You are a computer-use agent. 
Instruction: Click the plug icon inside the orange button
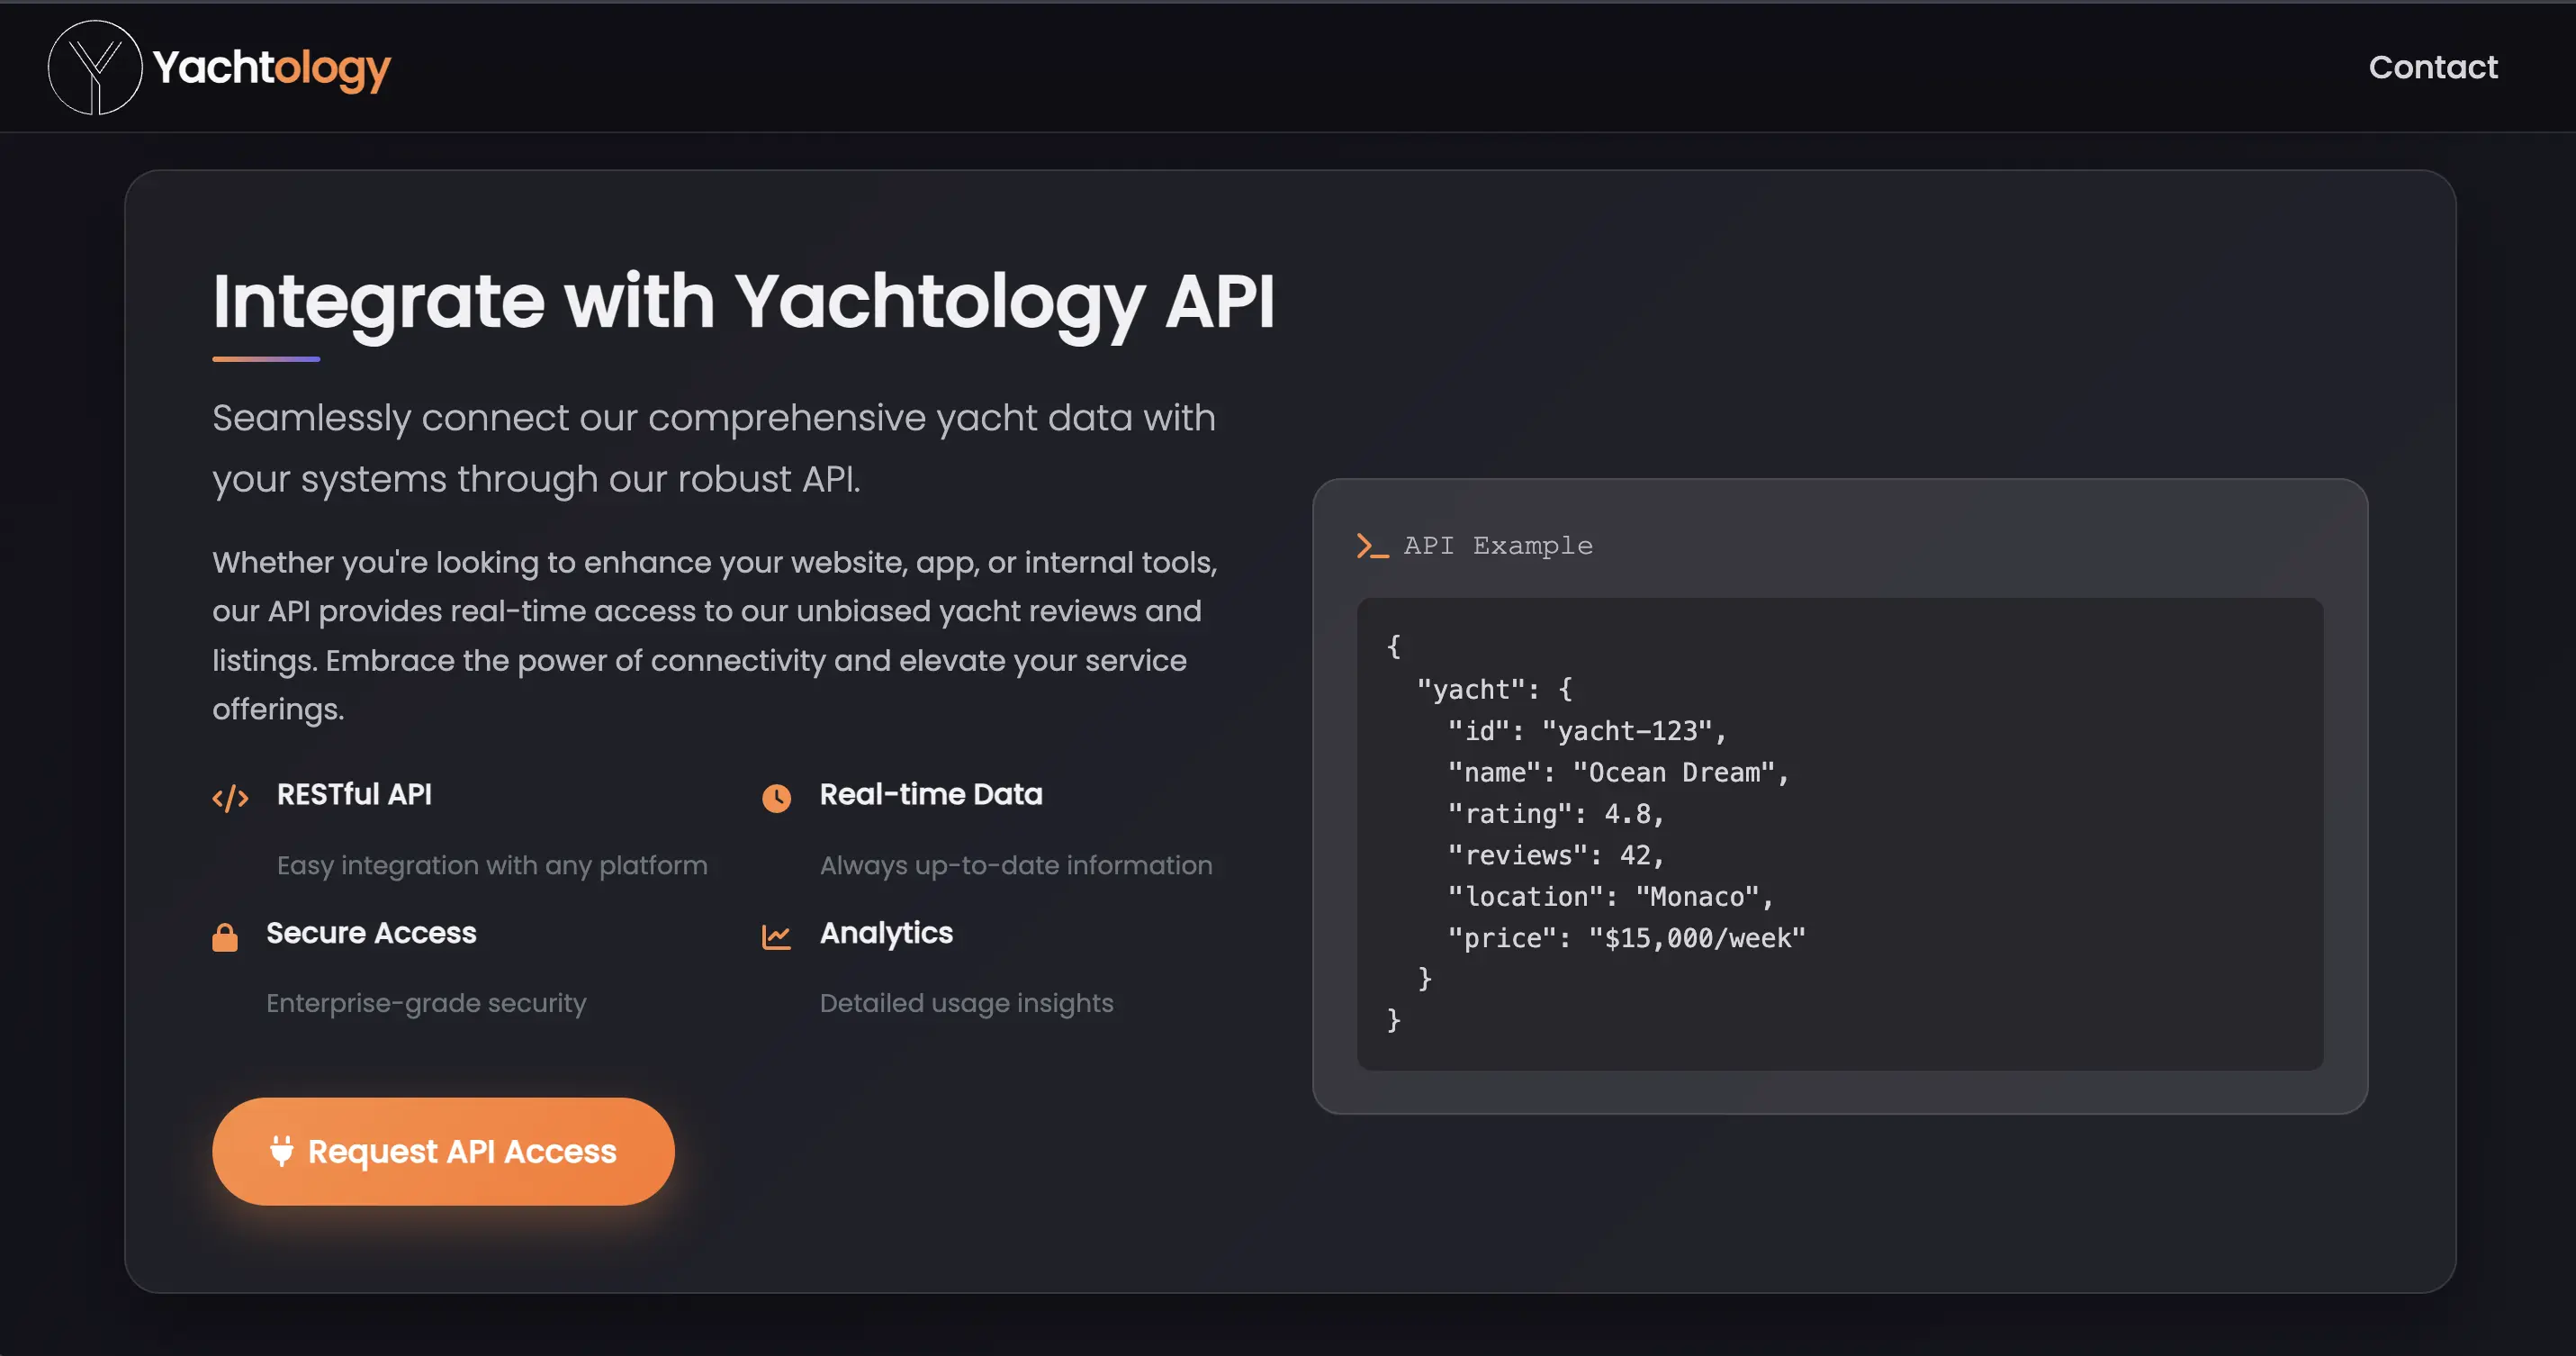pyautogui.click(x=283, y=1151)
